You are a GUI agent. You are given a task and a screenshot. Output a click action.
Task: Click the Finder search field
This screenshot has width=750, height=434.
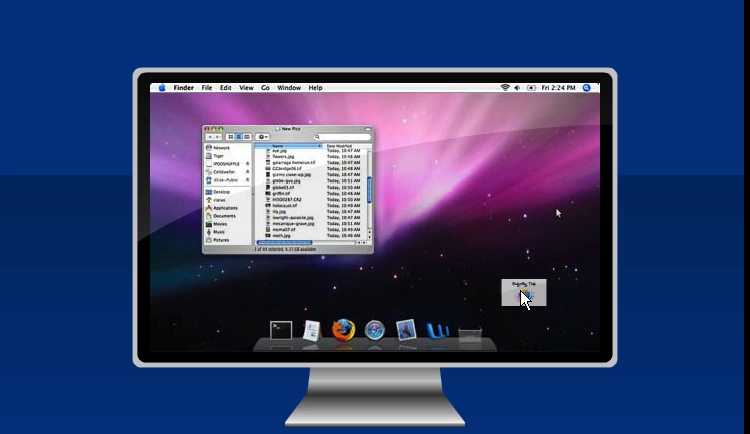coord(345,137)
